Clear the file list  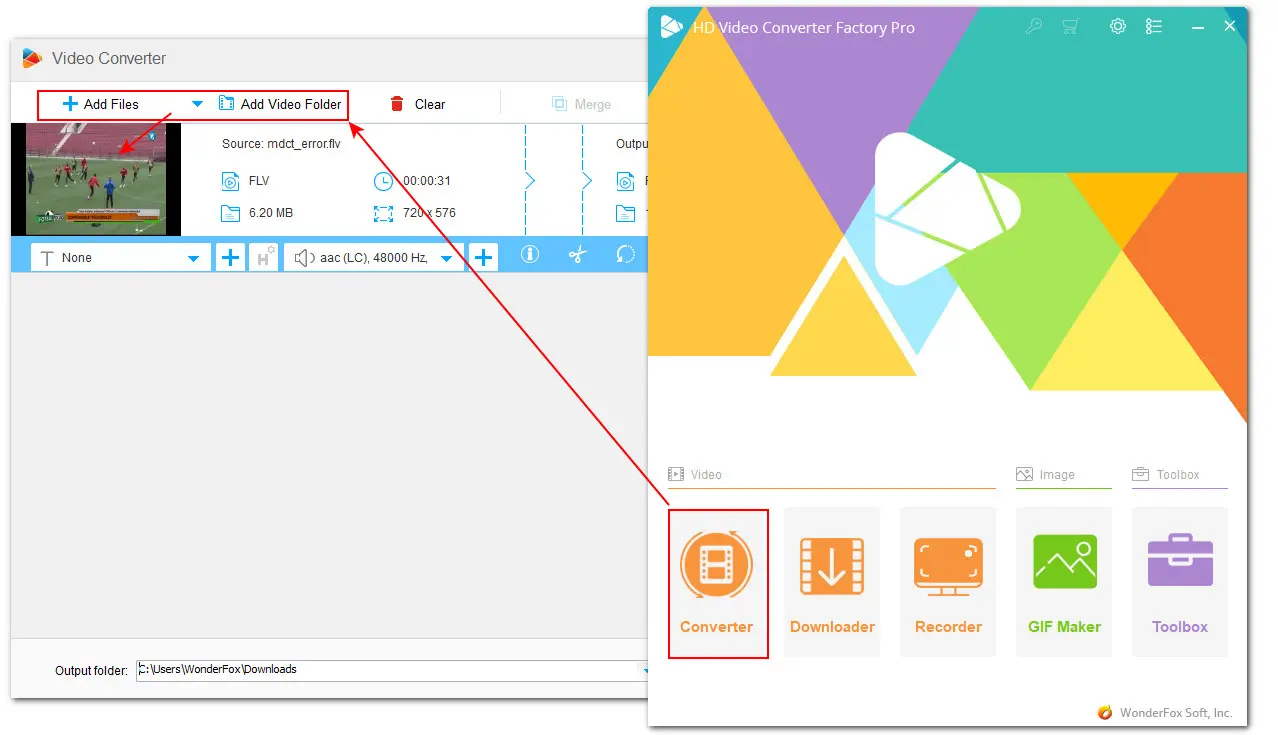[x=417, y=104]
